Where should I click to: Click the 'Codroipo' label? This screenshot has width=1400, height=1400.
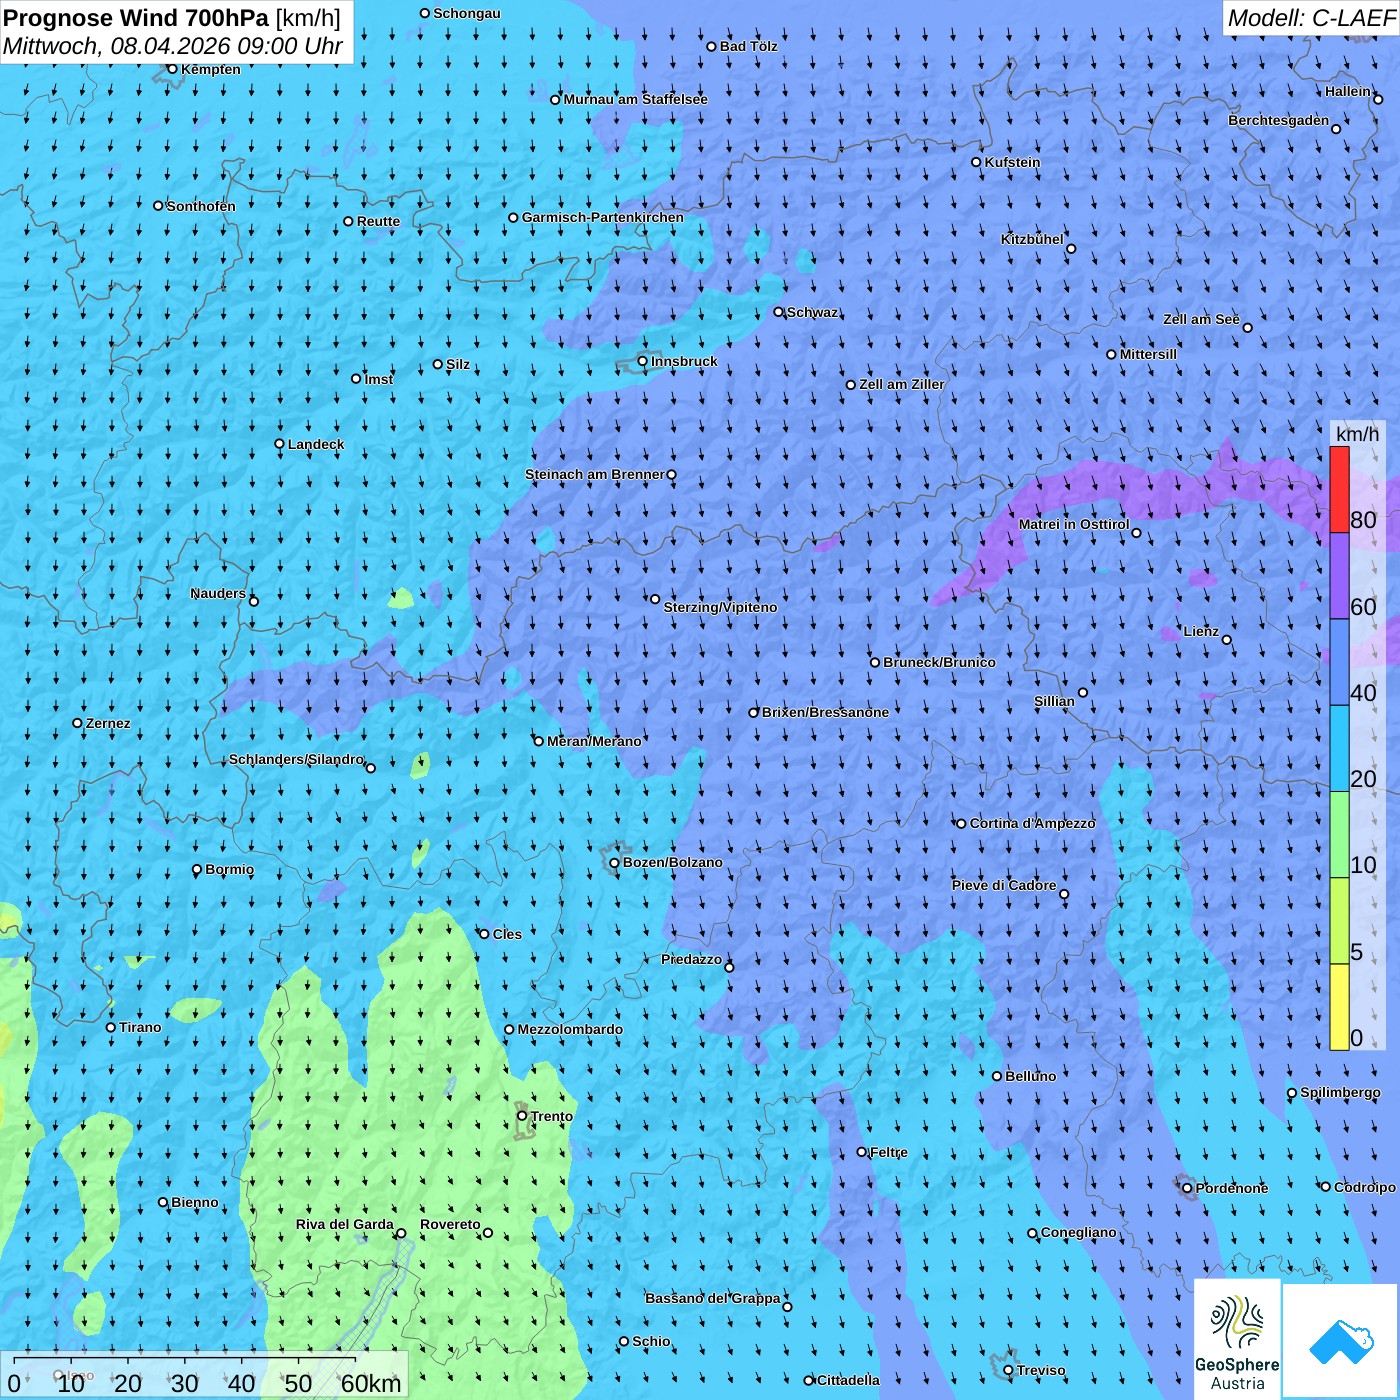pyautogui.click(x=1365, y=1187)
